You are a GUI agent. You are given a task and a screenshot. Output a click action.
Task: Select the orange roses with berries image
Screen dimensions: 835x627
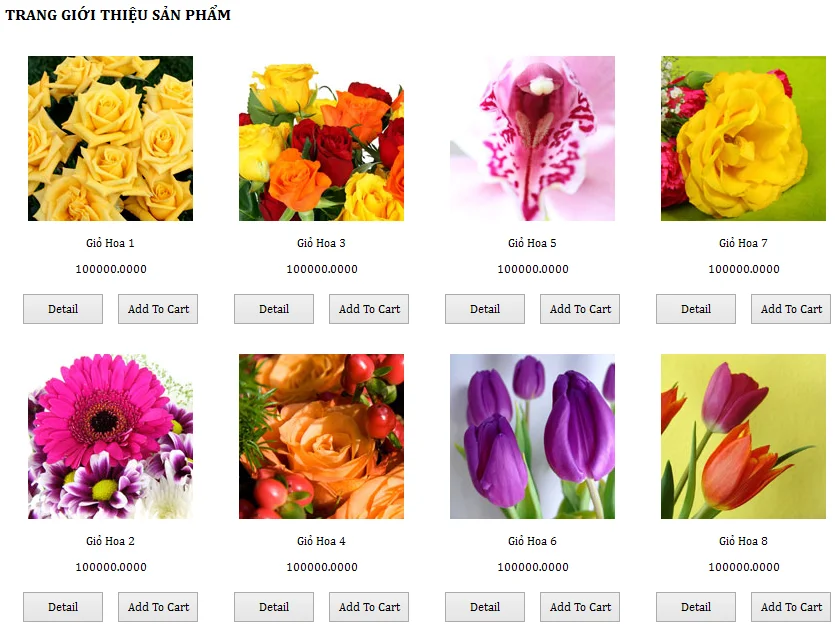(x=321, y=436)
